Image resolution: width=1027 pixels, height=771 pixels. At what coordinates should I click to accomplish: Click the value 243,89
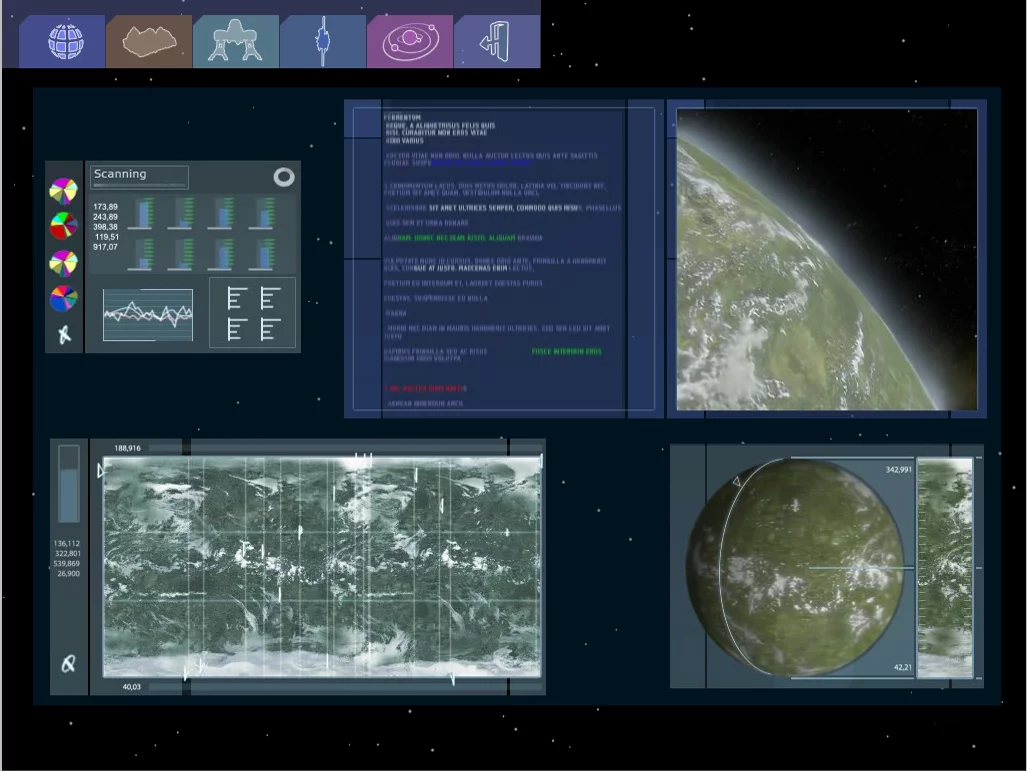coord(105,217)
